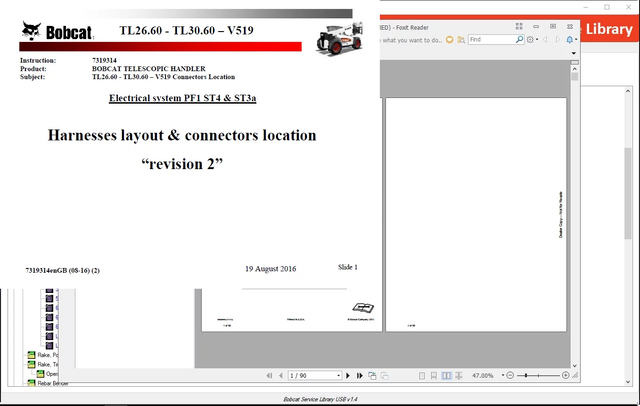Click the previous page arrow

click(279, 376)
